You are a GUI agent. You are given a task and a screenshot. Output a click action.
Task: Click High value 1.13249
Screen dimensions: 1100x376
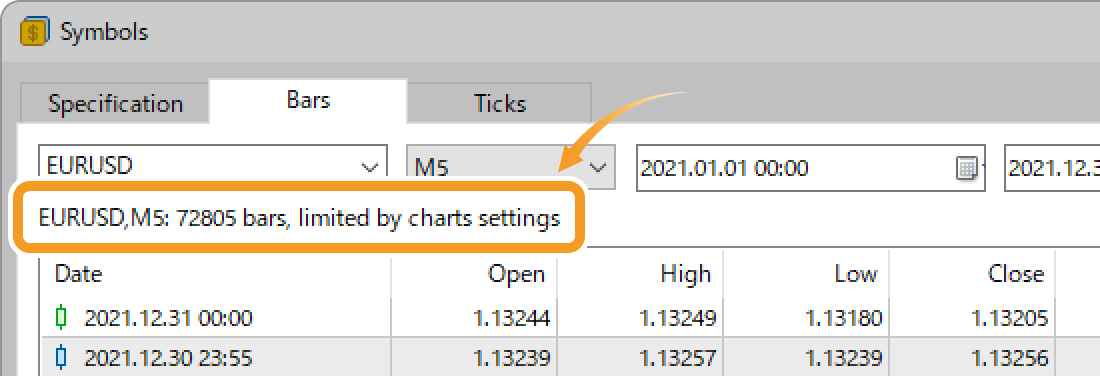(x=677, y=319)
